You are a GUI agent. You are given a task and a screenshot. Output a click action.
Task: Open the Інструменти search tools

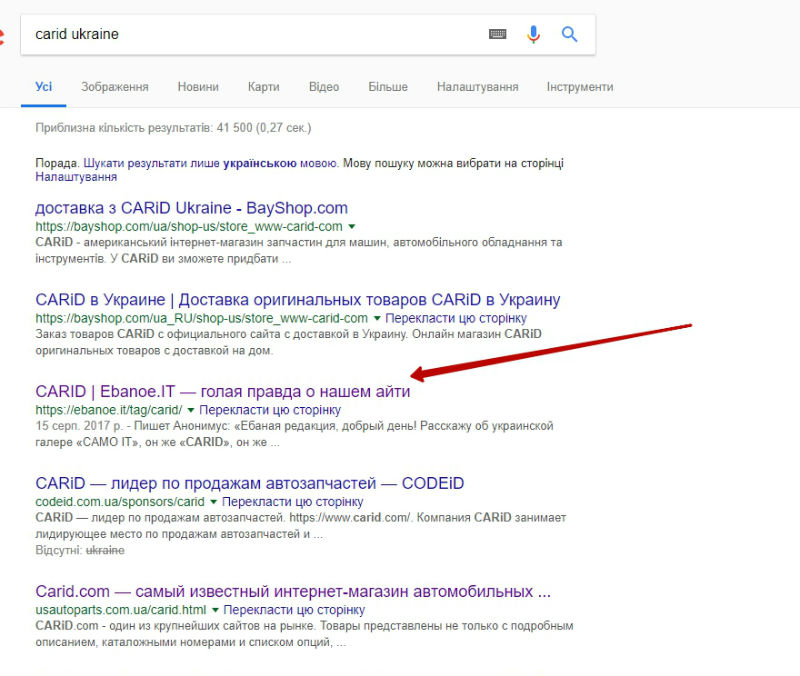tap(579, 87)
